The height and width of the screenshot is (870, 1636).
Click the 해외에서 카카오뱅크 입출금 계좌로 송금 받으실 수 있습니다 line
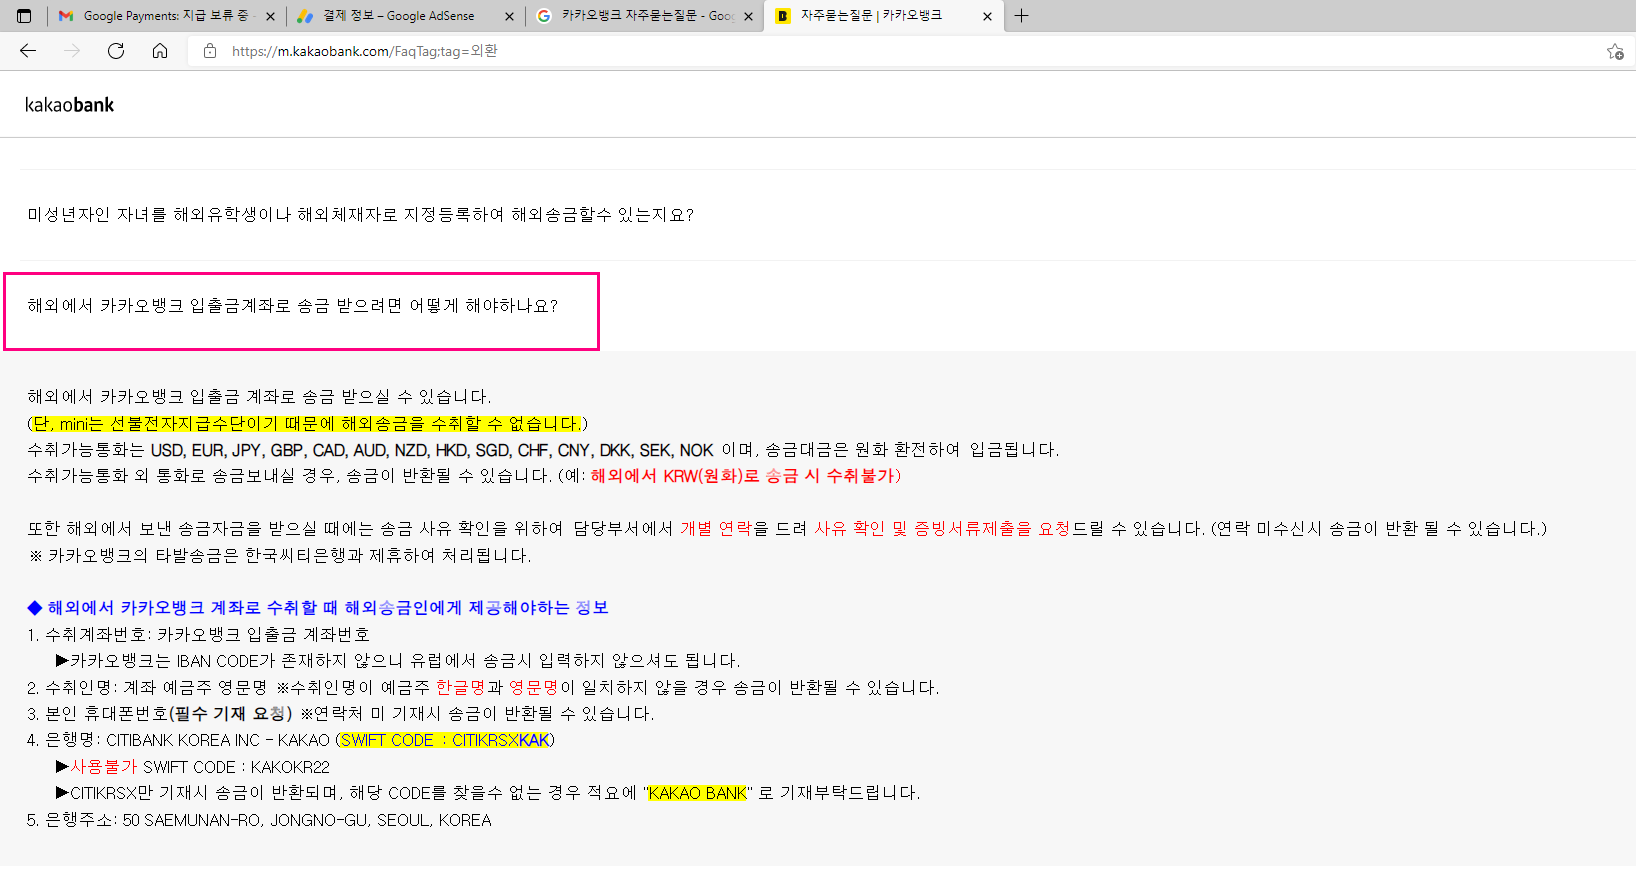click(259, 397)
